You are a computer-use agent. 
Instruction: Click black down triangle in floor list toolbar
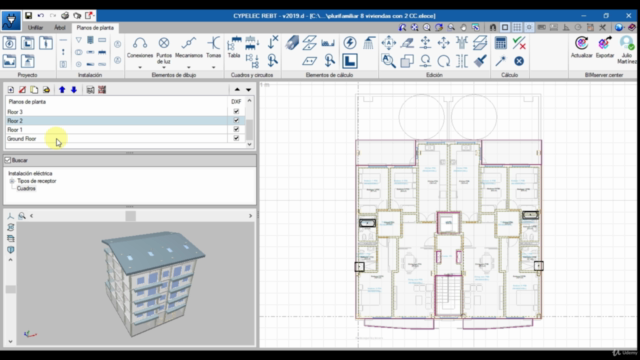[x=248, y=89]
